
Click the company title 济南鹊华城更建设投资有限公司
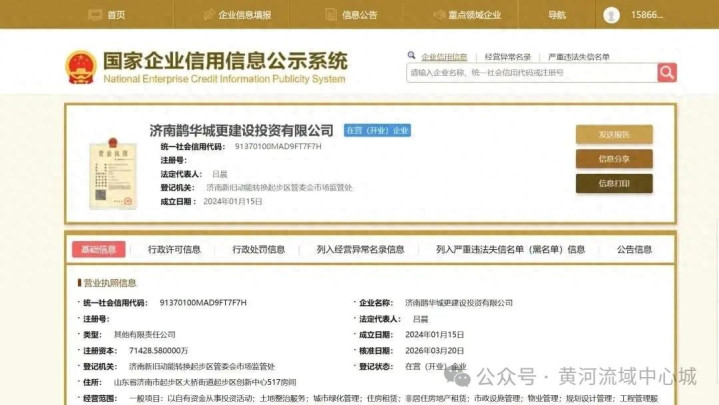pyautogui.click(x=241, y=131)
